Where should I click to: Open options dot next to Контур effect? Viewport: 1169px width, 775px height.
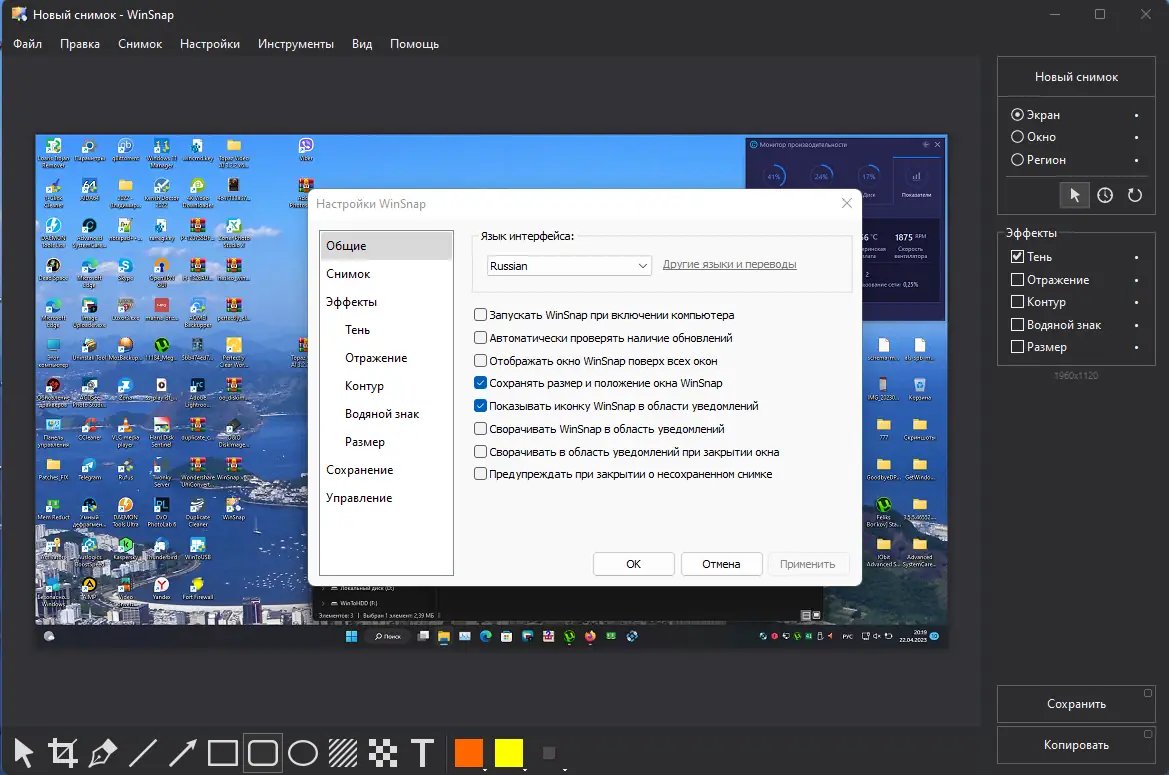tap(1136, 303)
